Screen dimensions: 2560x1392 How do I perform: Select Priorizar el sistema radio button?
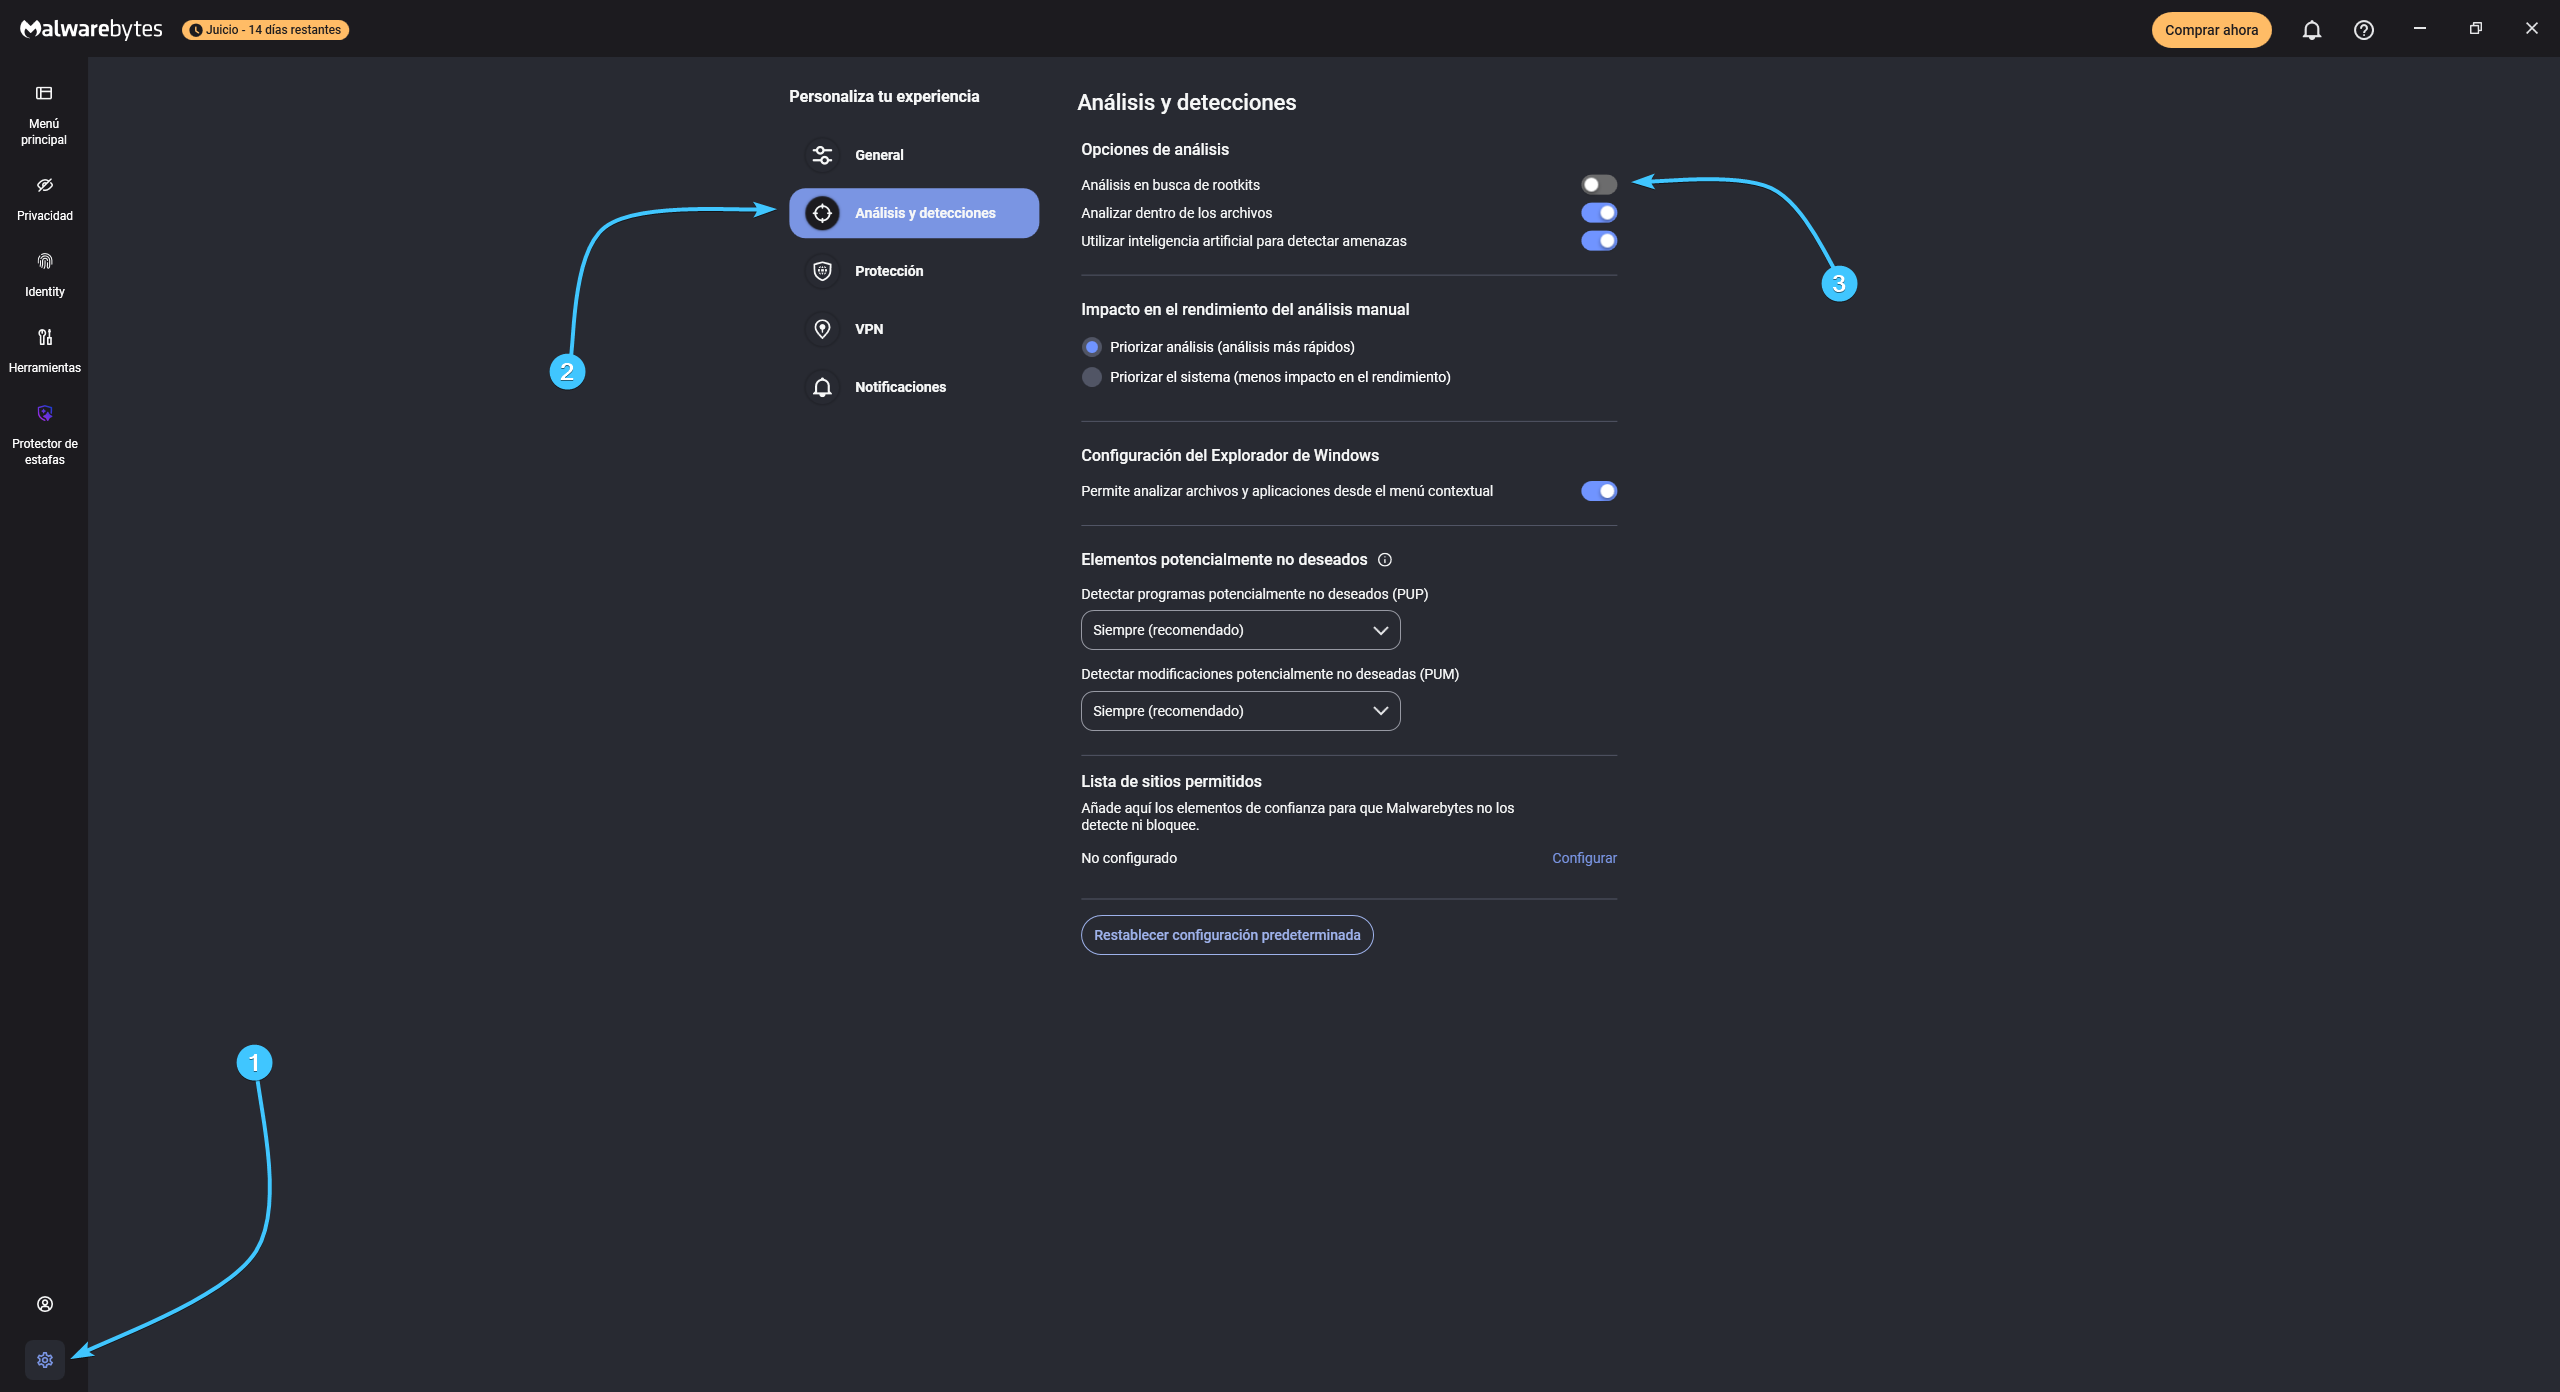(1091, 377)
